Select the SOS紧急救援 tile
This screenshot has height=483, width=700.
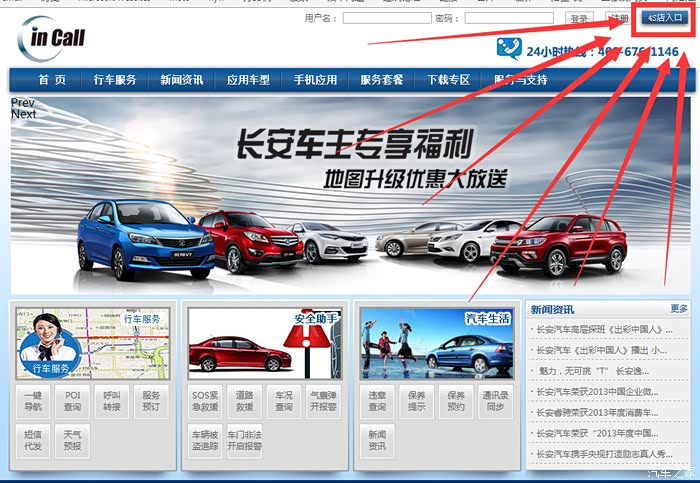[x=205, y=401]
